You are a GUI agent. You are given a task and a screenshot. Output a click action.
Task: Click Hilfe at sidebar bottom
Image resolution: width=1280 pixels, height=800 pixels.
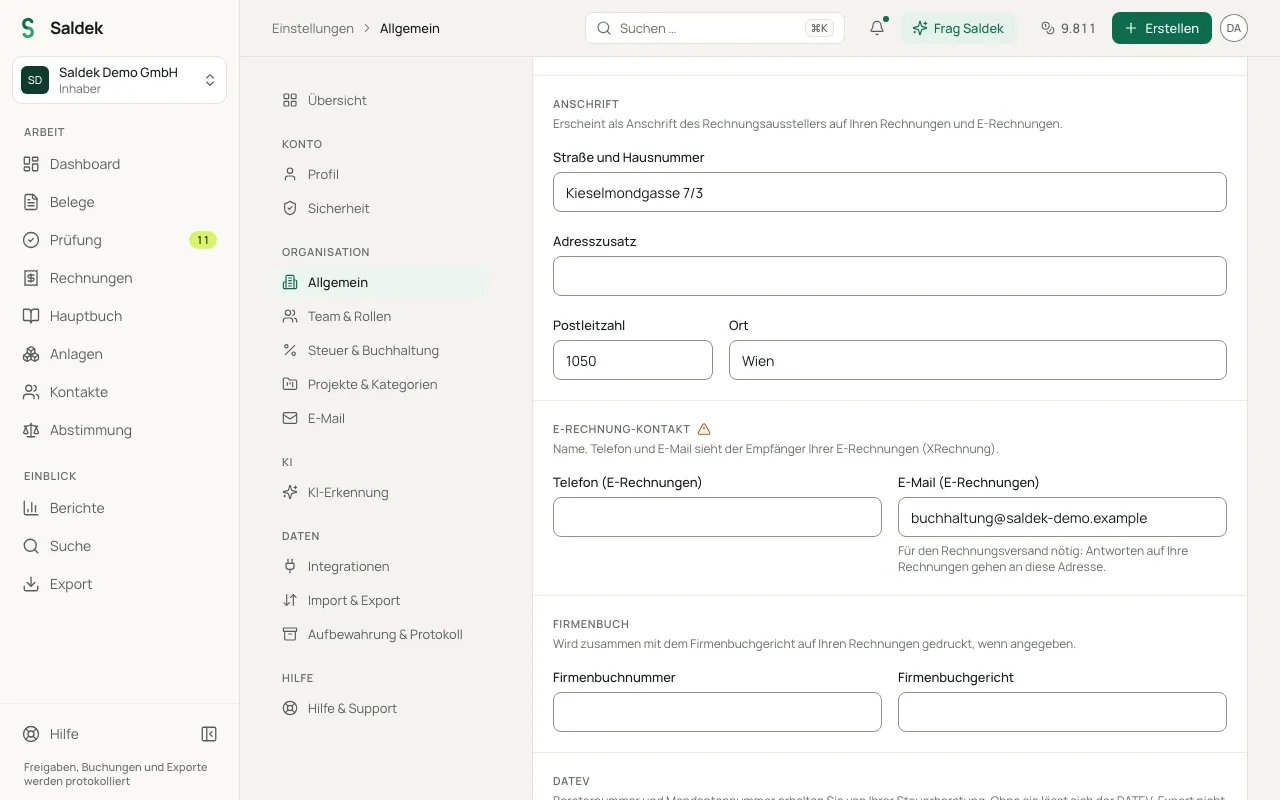pos(51,734)
